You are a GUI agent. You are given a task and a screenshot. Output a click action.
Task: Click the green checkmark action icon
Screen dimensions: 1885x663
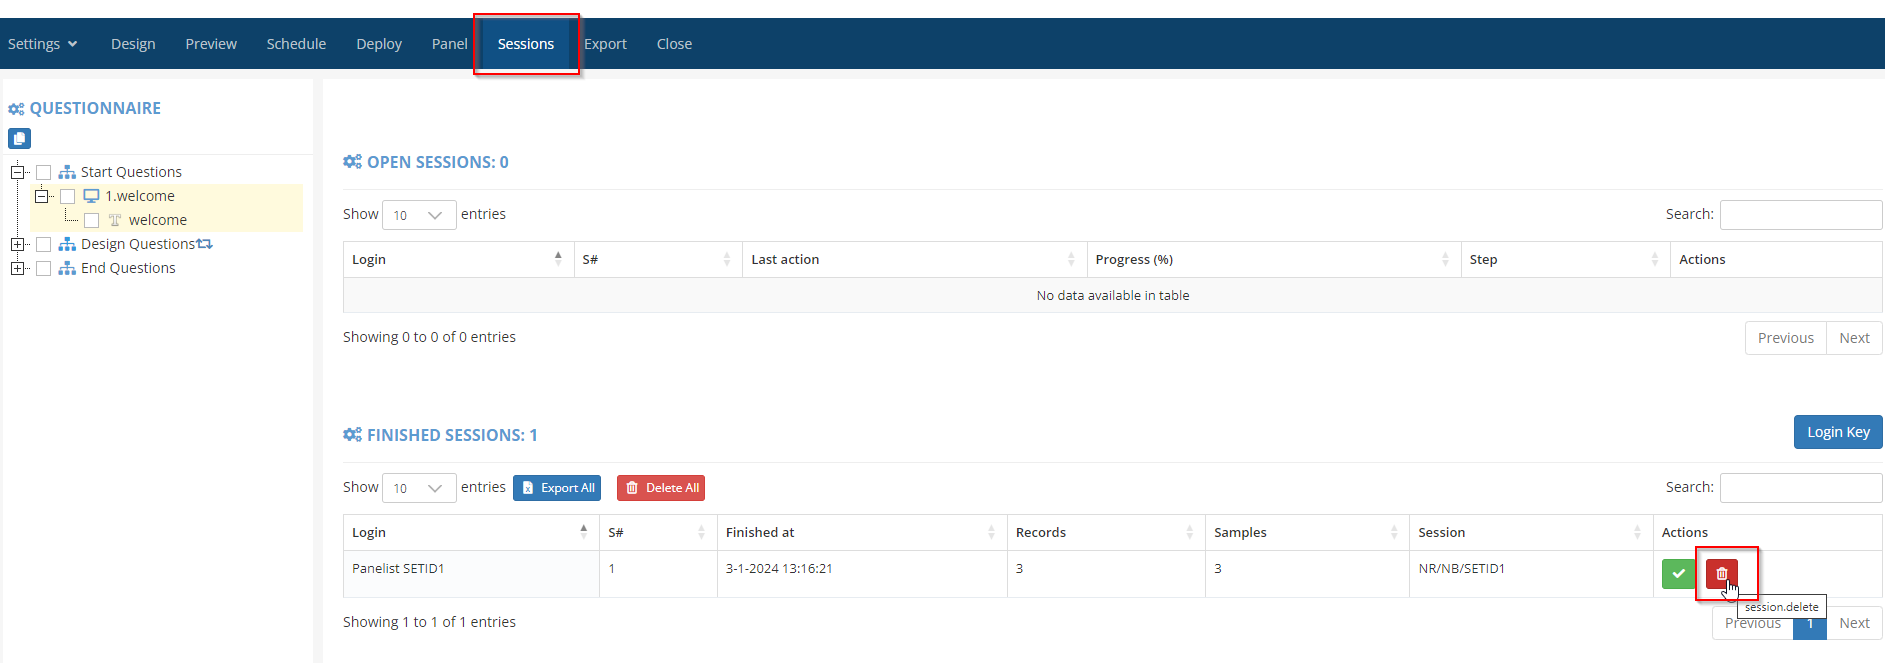coord(1678,574)
